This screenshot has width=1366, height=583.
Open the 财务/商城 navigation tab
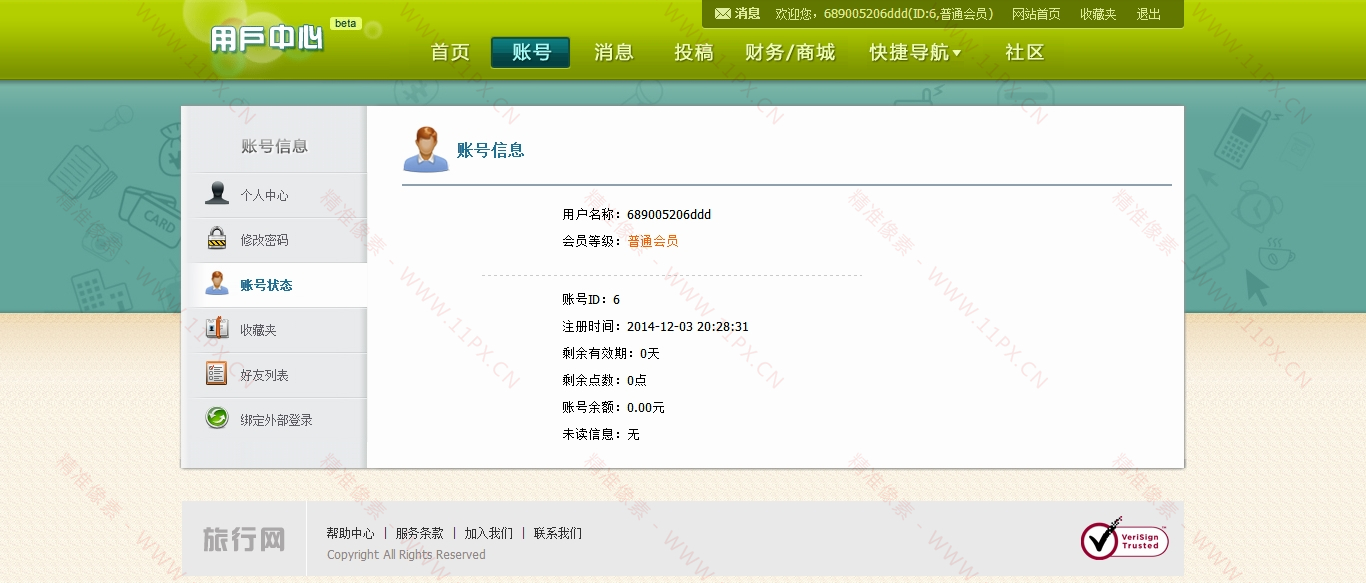click(790, 52)
